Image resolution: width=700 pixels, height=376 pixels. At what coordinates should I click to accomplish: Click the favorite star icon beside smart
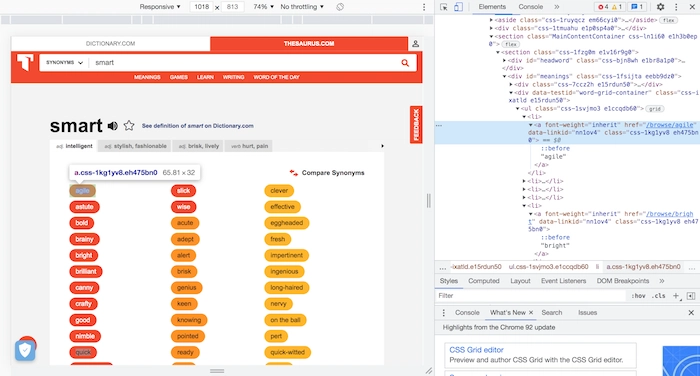129,125
